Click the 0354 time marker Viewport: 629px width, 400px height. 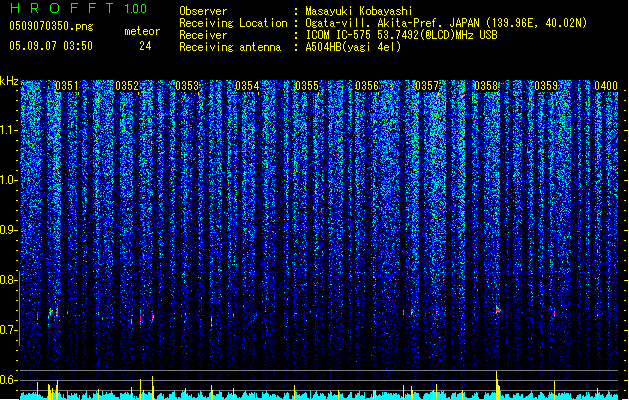click(247, 86)
